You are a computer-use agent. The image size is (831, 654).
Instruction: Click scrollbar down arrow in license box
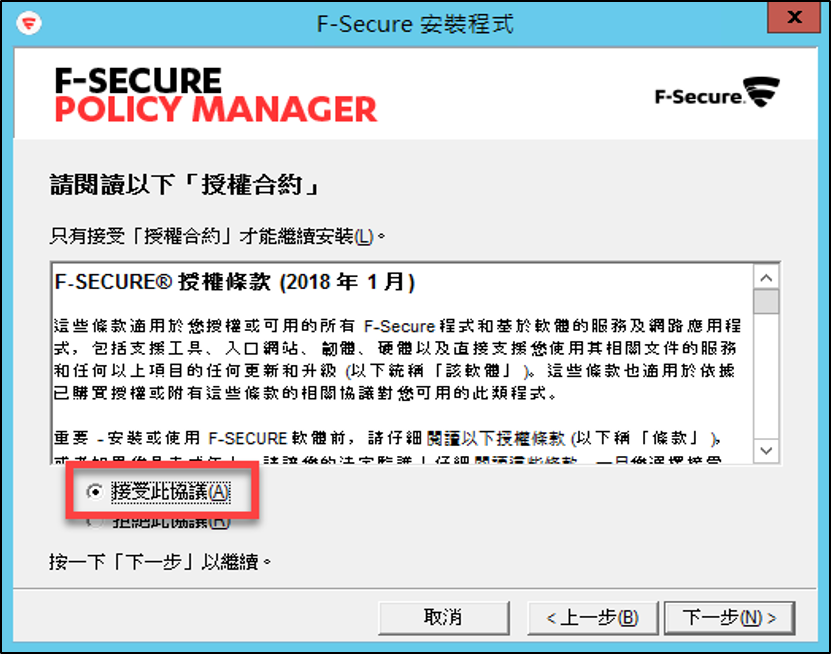pos(766,451)
